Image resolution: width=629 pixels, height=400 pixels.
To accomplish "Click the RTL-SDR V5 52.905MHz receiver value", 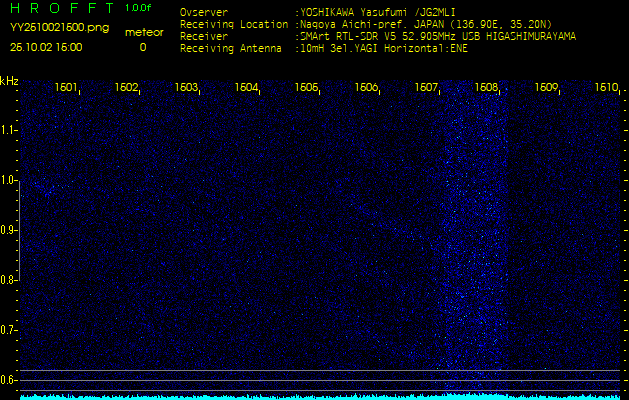I will (438, 37).
